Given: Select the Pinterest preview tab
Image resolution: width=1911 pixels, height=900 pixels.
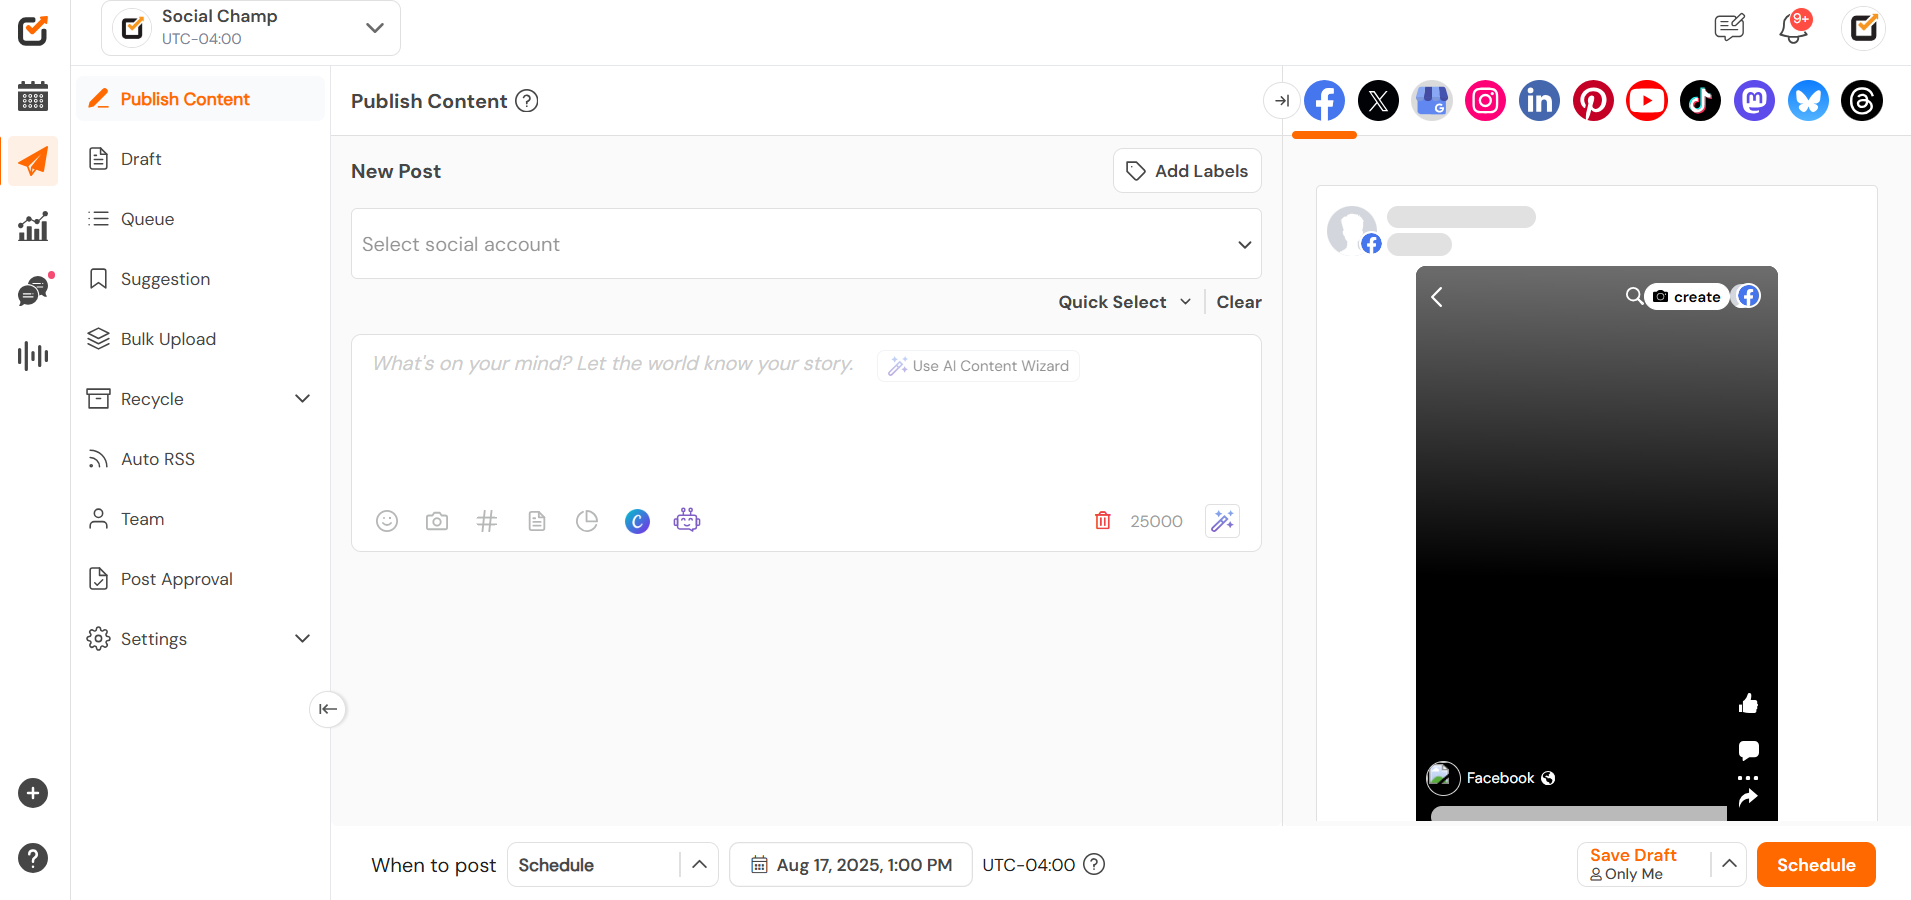Looking at the screenshot, I should (1593, 101).
